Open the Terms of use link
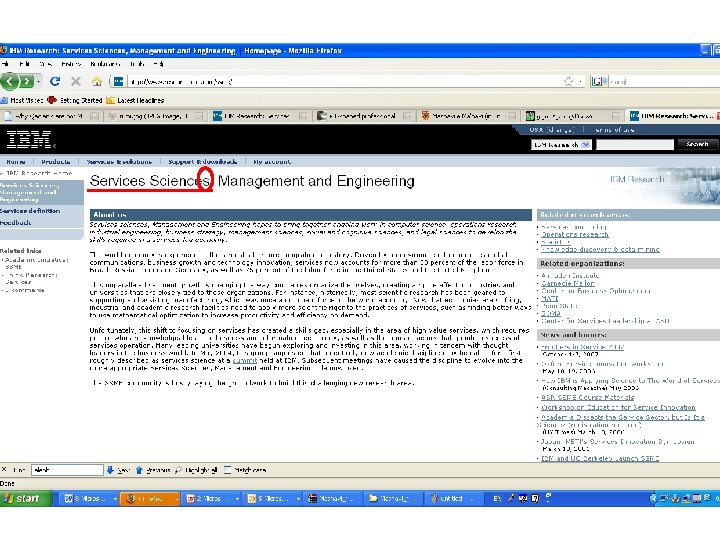The height and width of the screenshot is (540, 720). (x=614, y=130)
